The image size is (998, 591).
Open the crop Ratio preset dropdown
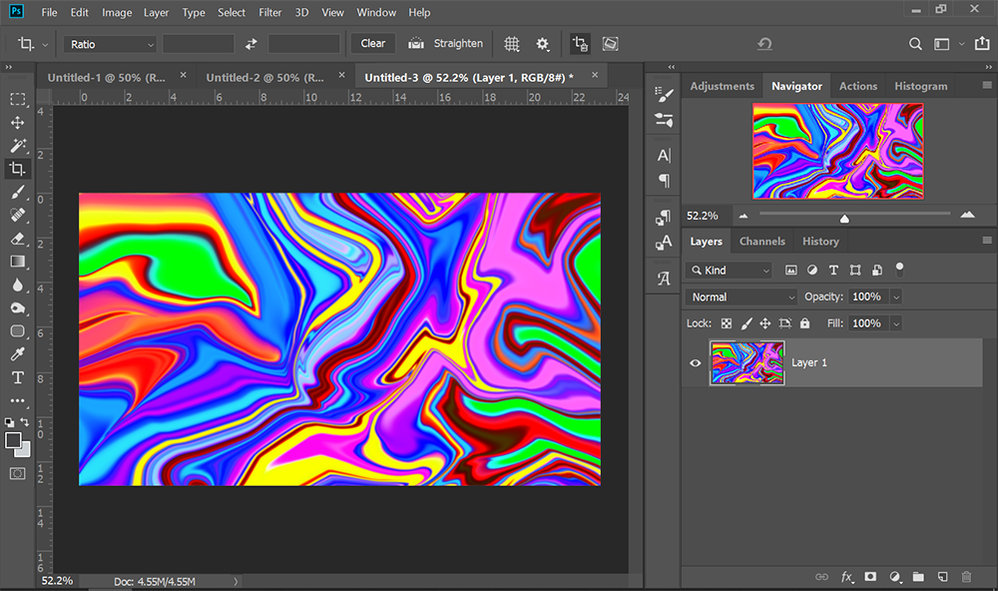pyautogui.click(x=110, y=44)
